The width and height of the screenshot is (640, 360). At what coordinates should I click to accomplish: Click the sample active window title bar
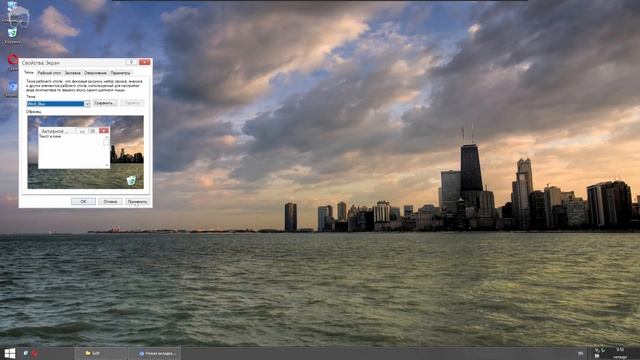click(x=74, y=131)
